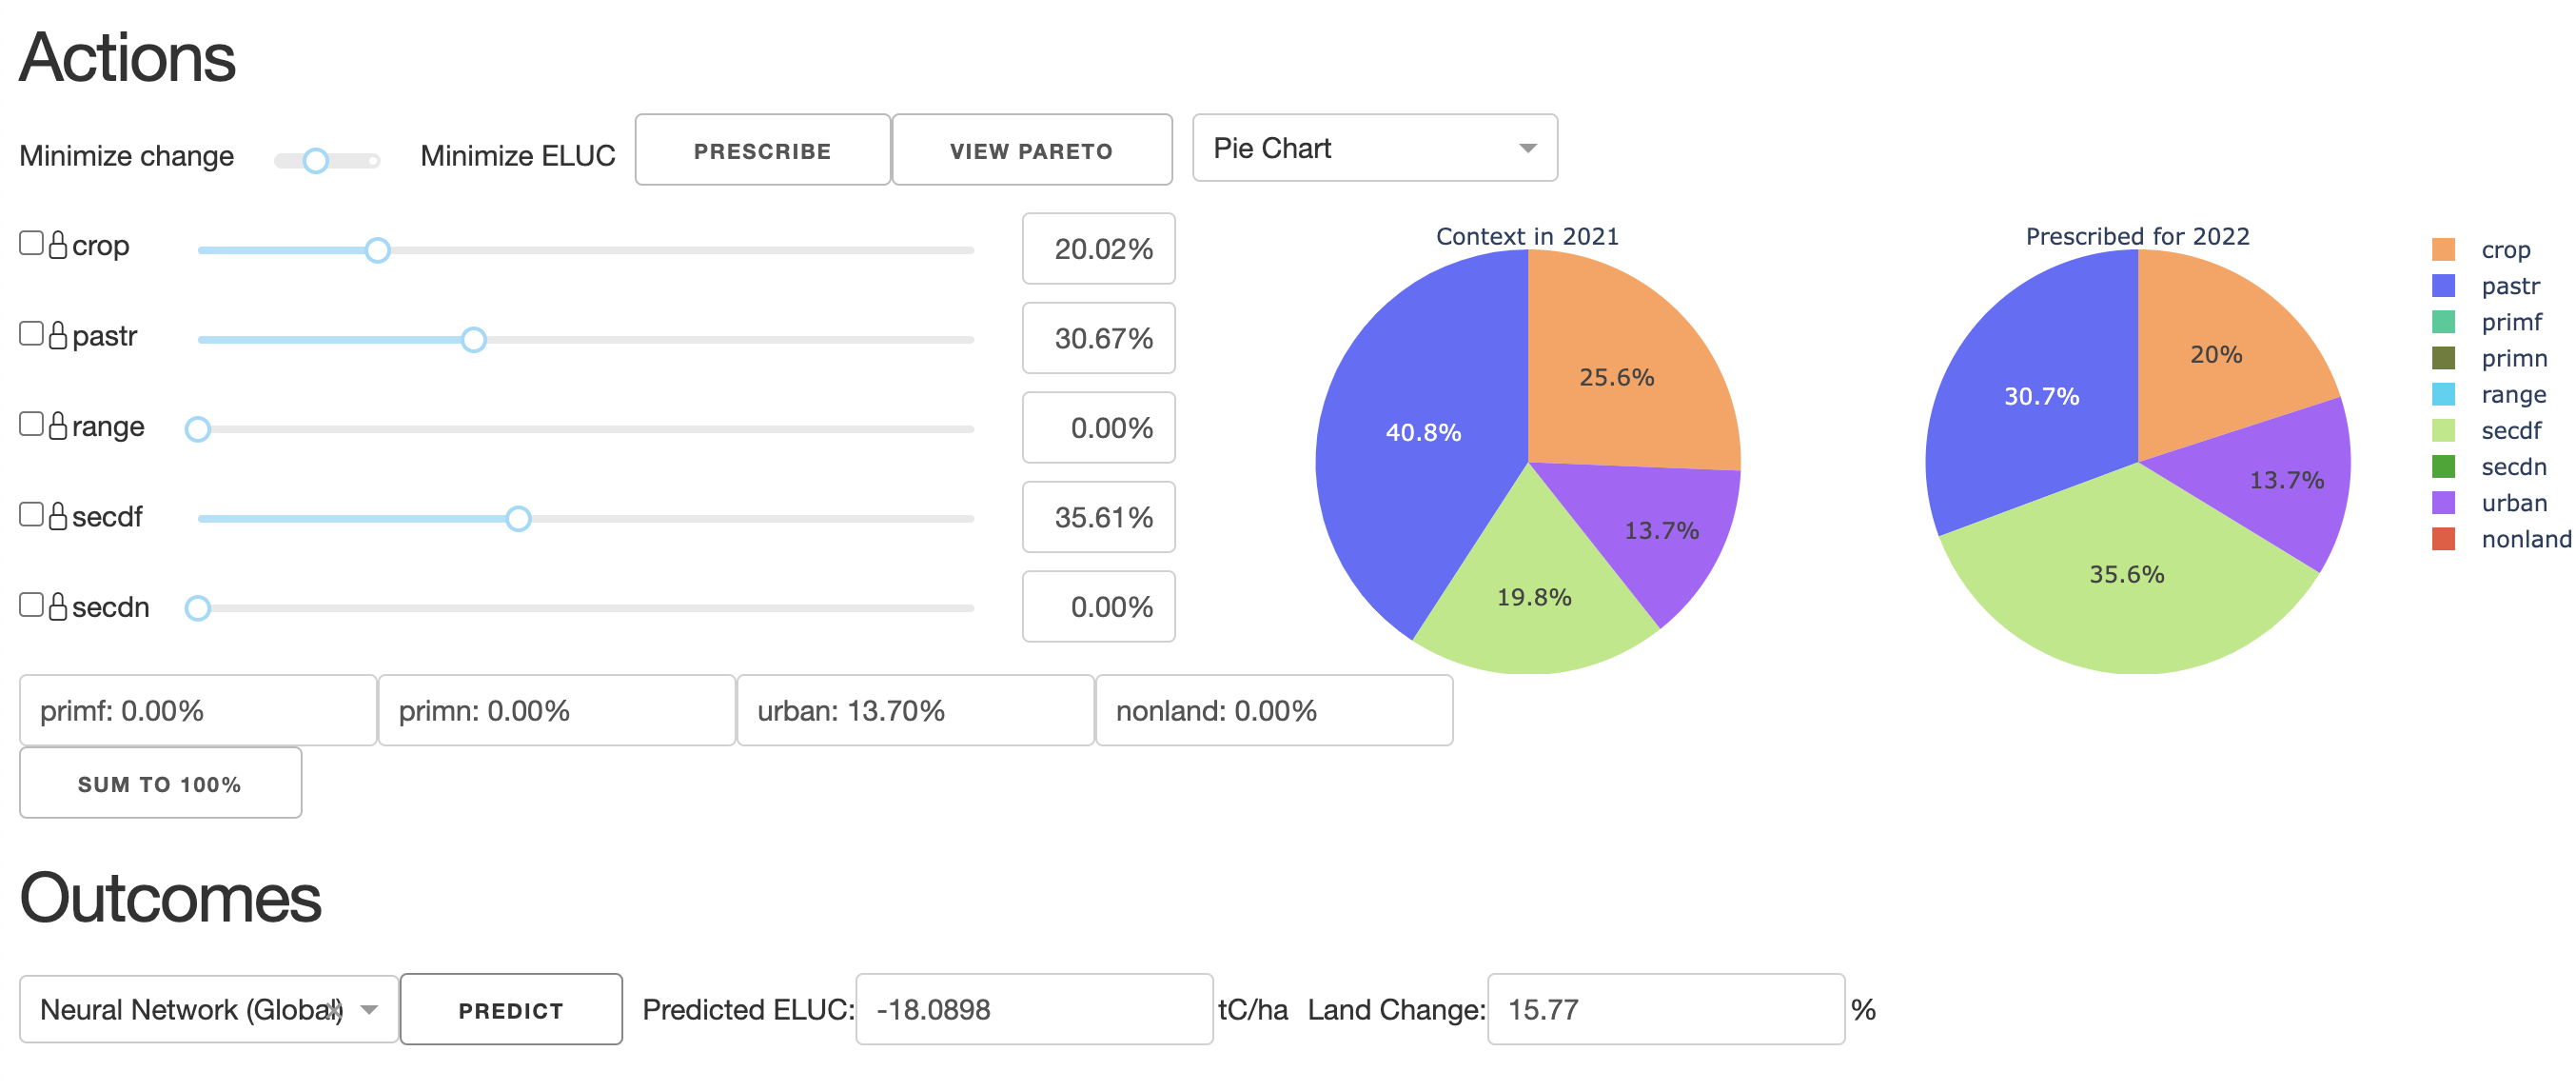Click the lock icon beside secdn
2576x1091 pixels.
(58, 606)
